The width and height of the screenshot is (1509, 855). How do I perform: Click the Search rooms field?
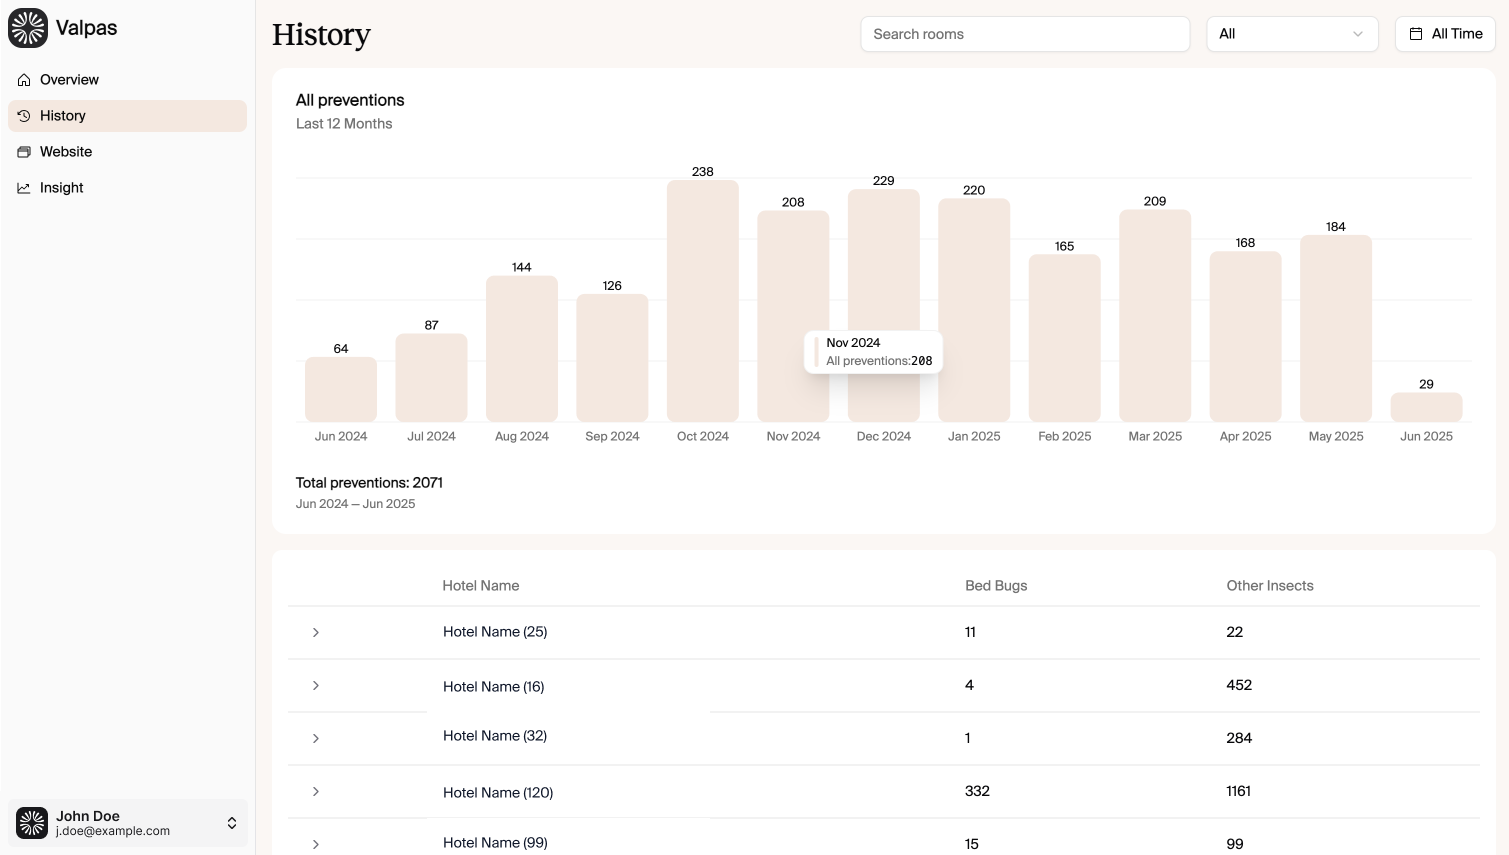click(1025, 34)
